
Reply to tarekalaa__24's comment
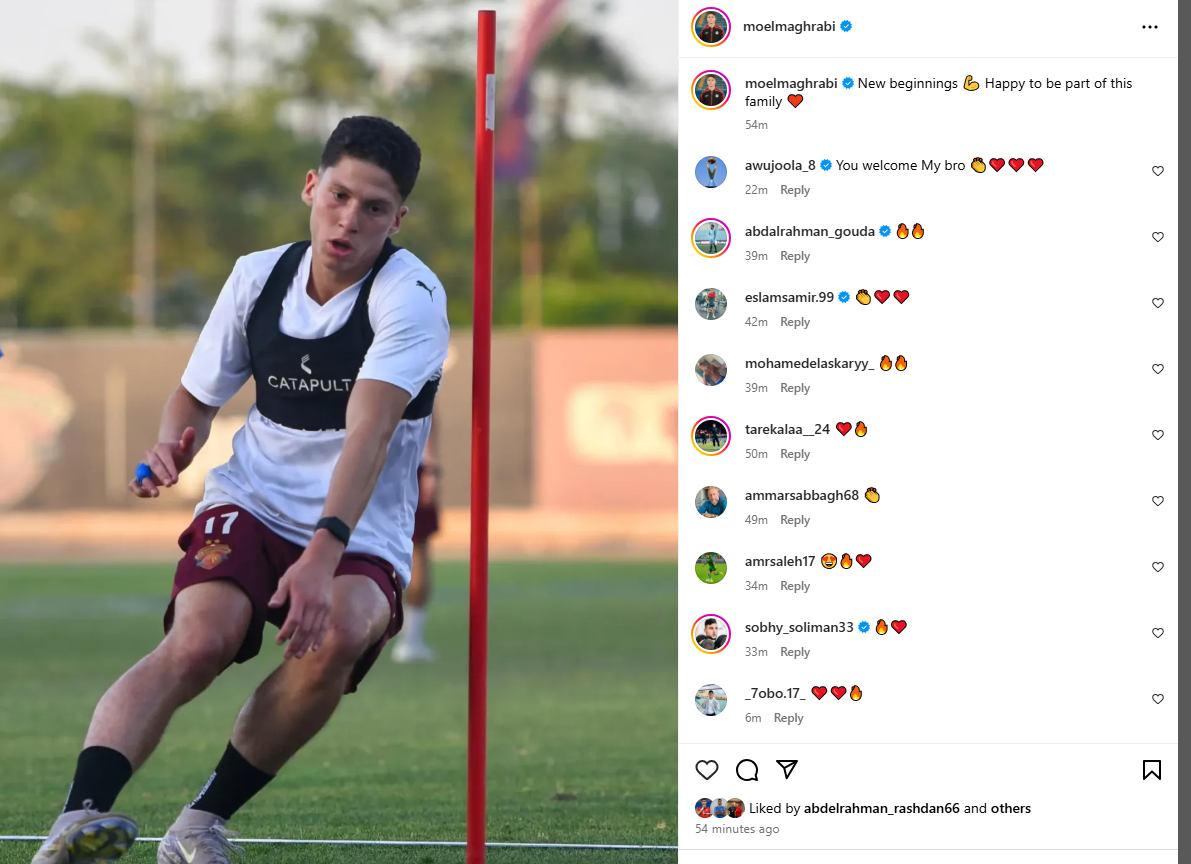coord(795,454)
